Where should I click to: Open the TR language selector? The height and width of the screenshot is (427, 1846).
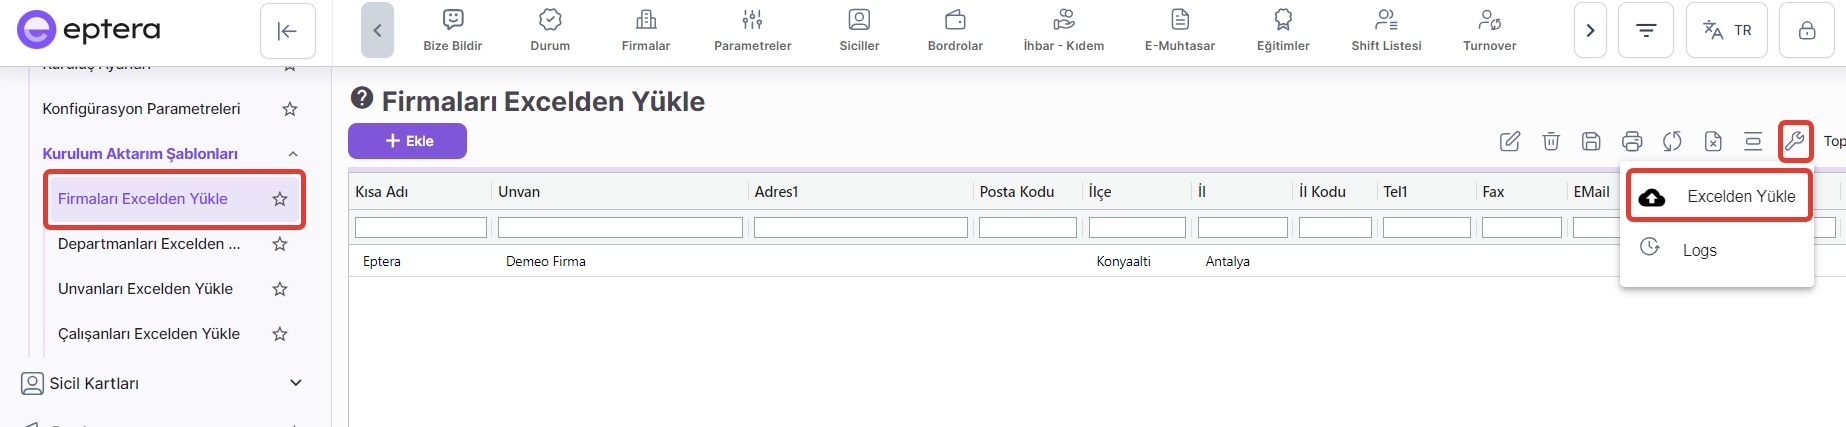1727,31
